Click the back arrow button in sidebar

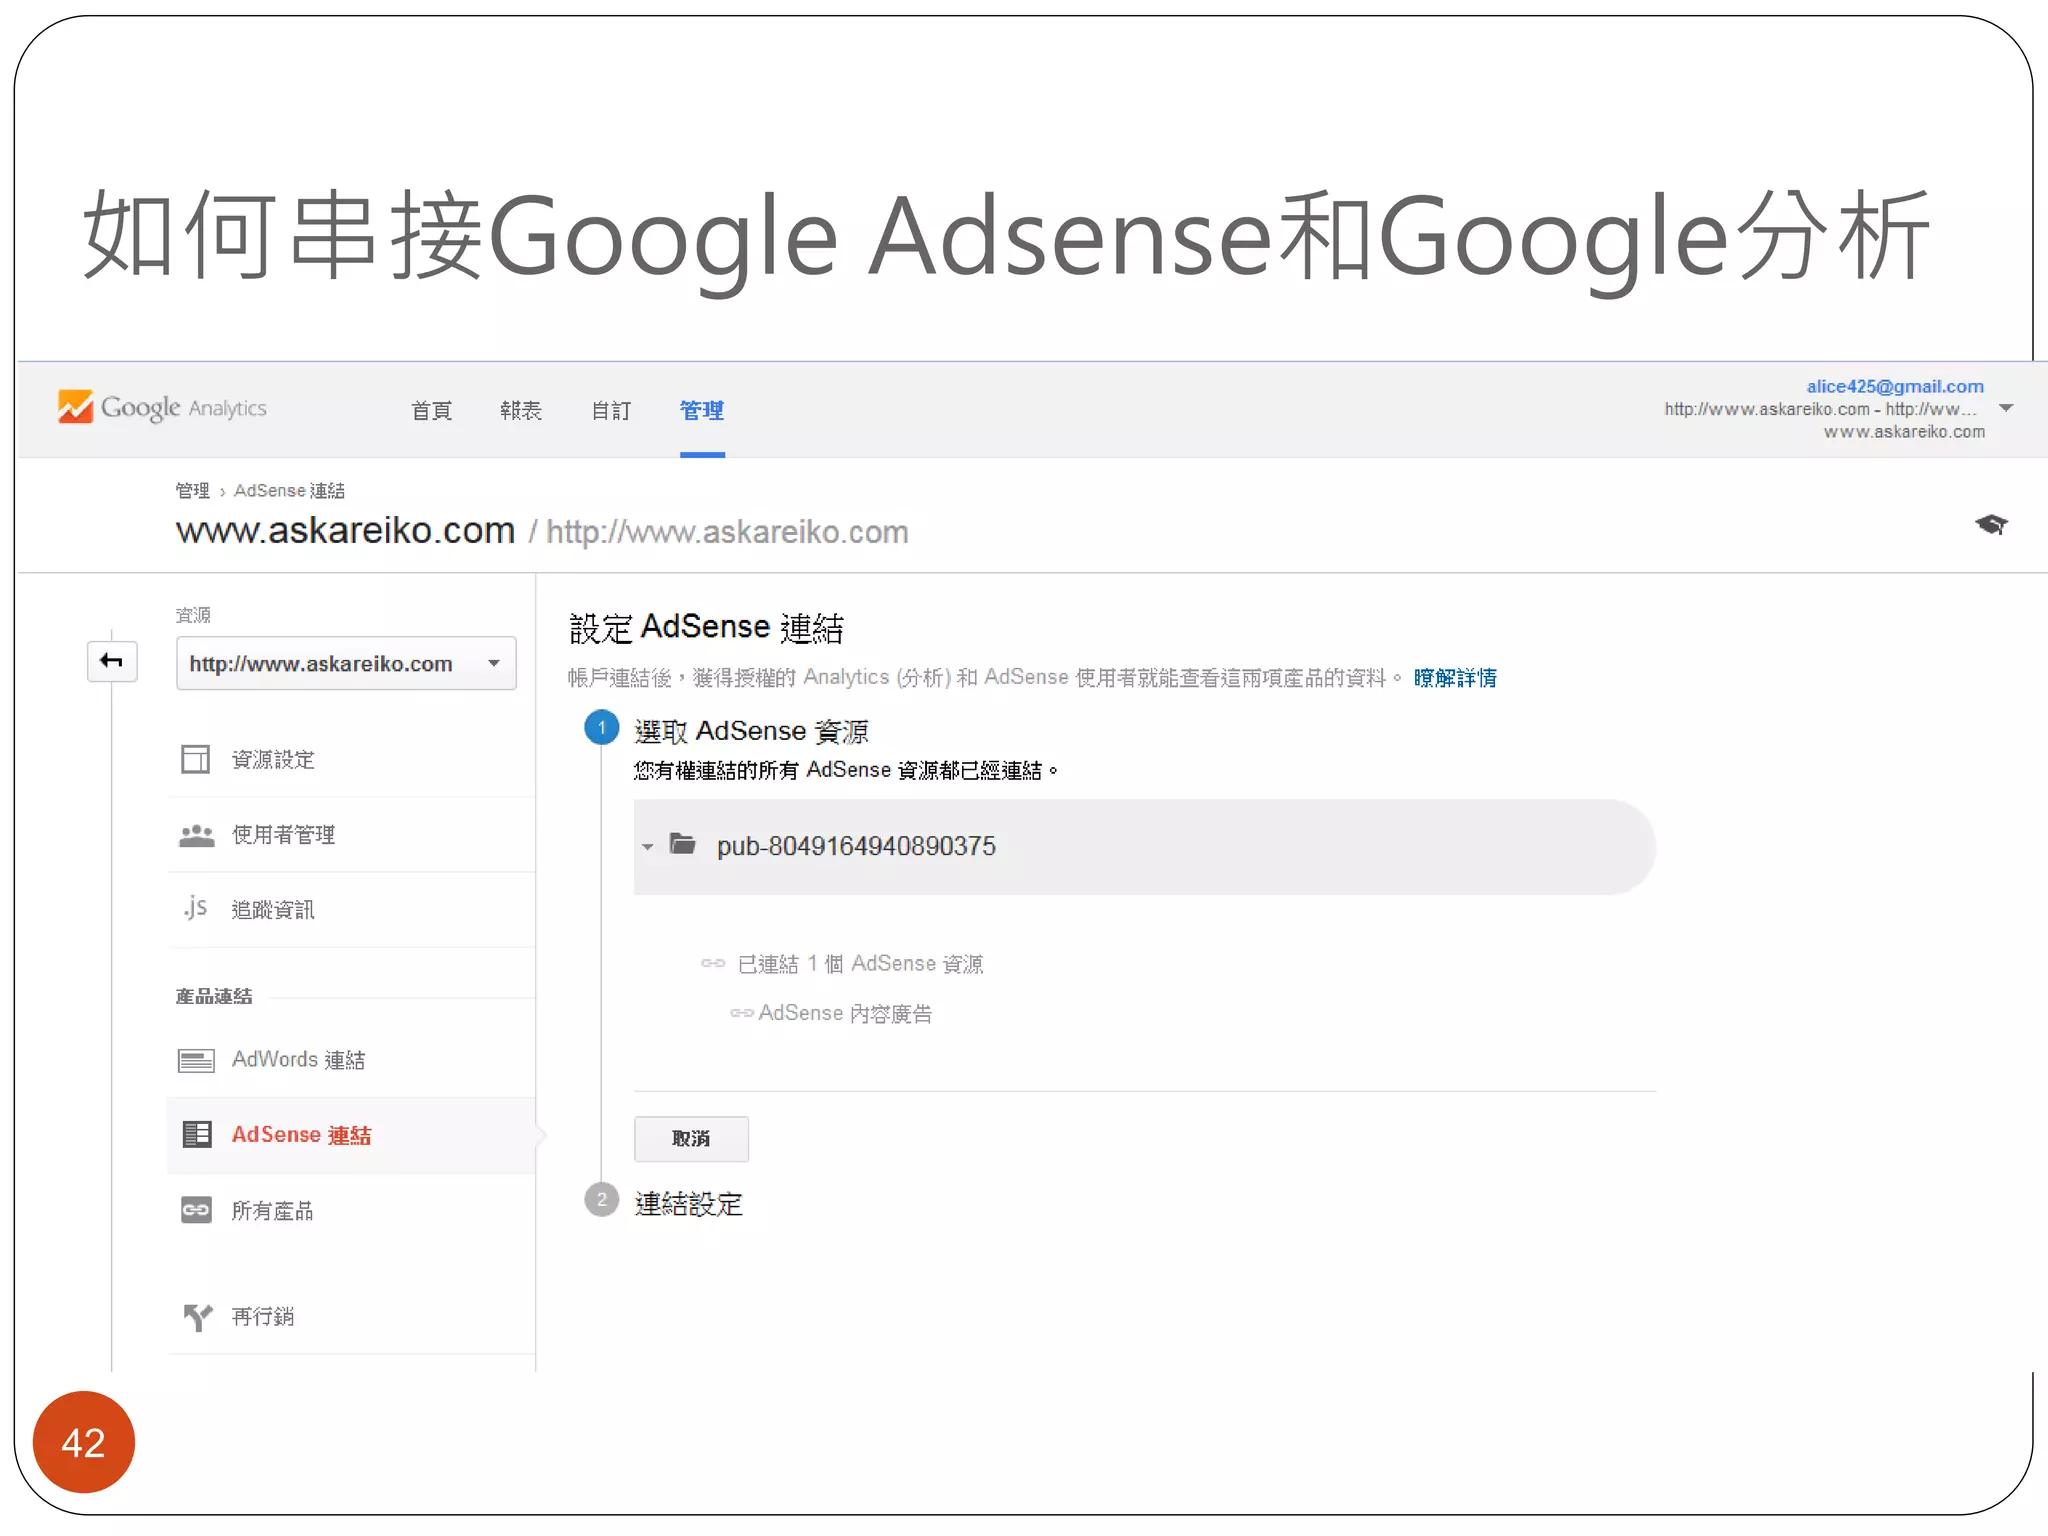pyautogui.click(x=112, y=661)
